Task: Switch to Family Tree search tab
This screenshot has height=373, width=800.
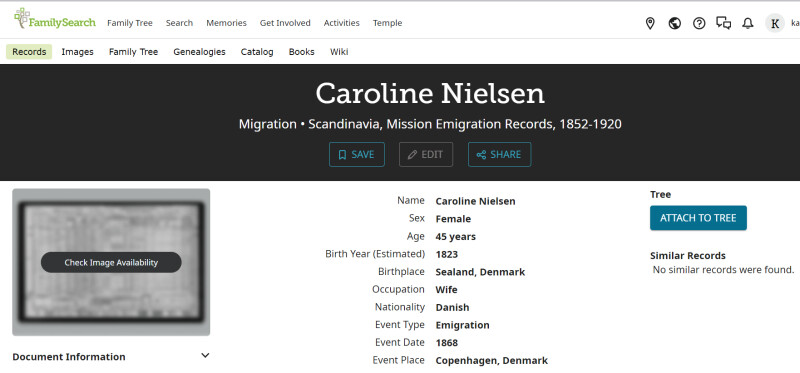Action: (x=133, y=52)
